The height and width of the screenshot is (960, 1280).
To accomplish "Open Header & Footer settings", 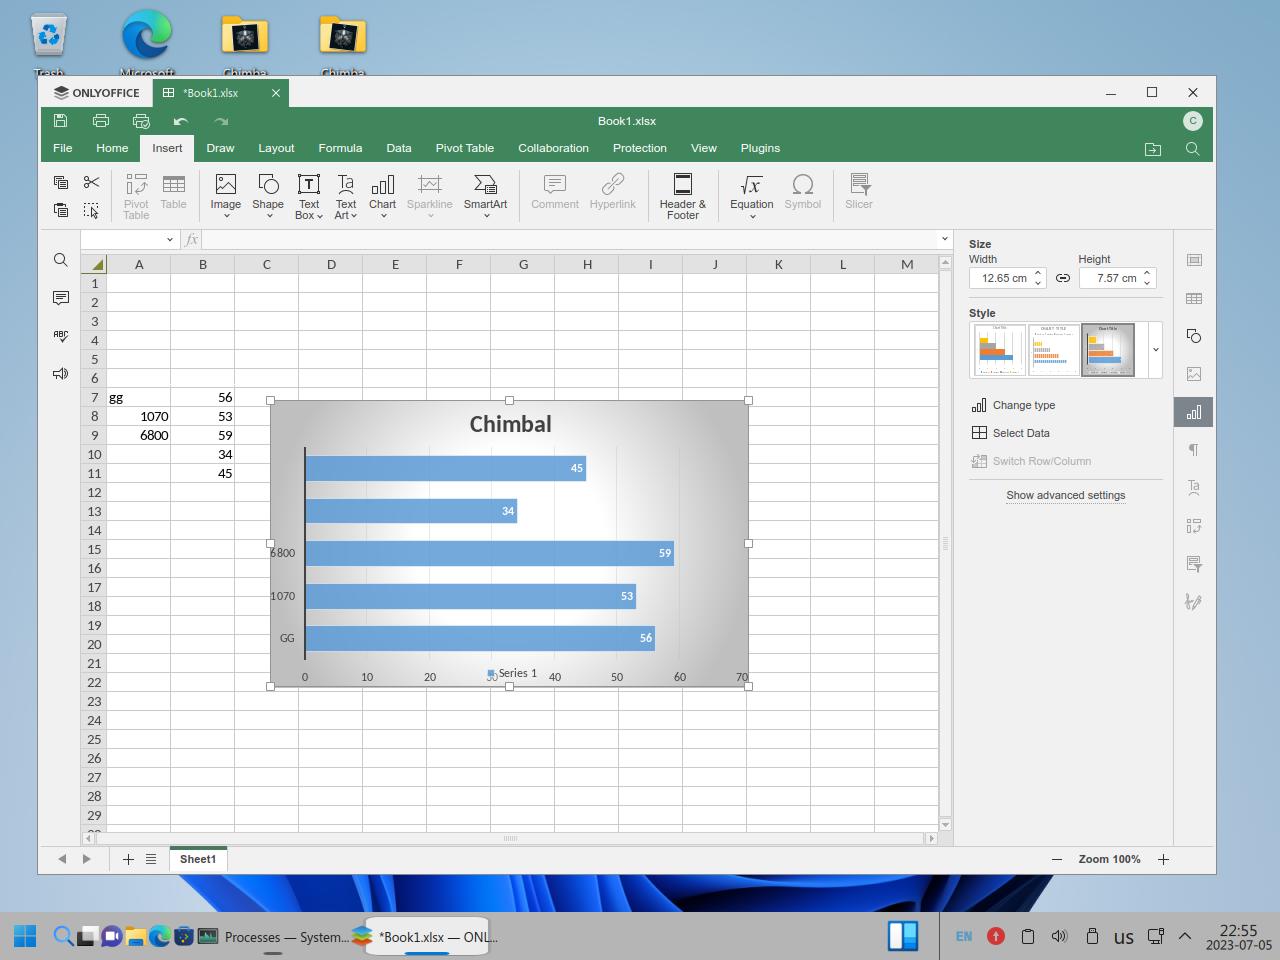I will pyautogui.click(x=683, y=196).
